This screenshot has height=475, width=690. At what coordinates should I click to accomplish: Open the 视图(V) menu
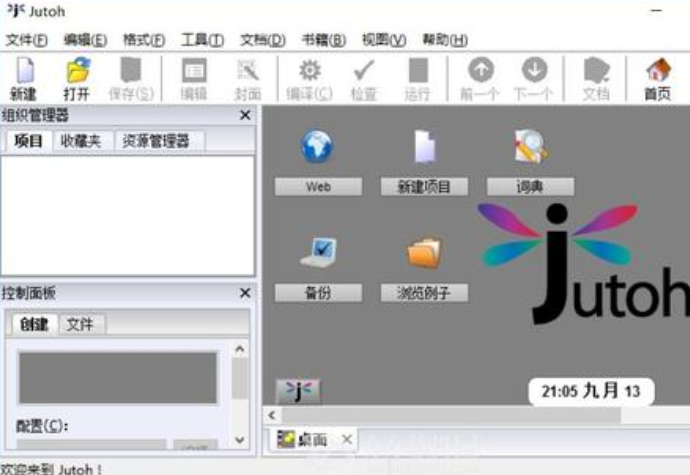384,40
